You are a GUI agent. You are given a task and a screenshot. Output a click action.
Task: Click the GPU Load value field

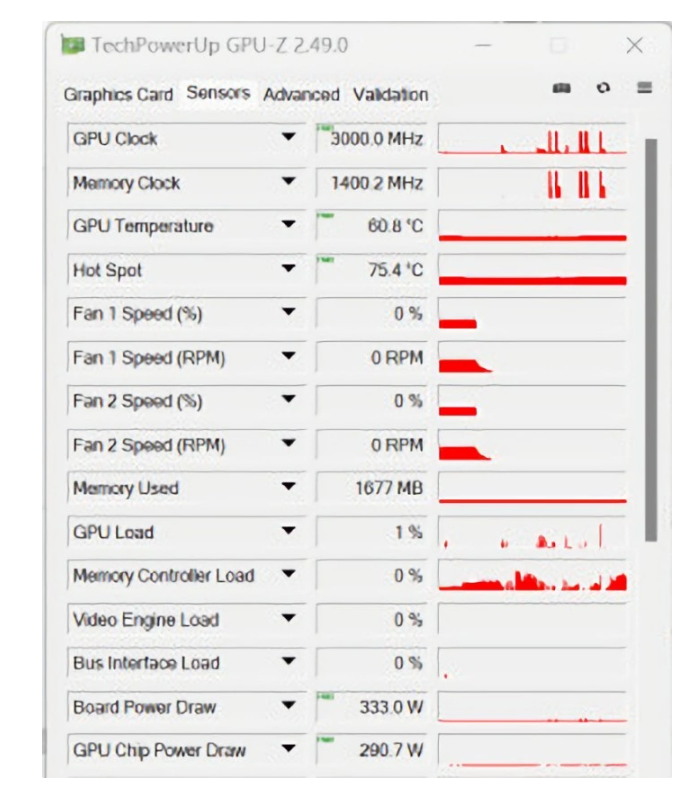click(371, 533)
